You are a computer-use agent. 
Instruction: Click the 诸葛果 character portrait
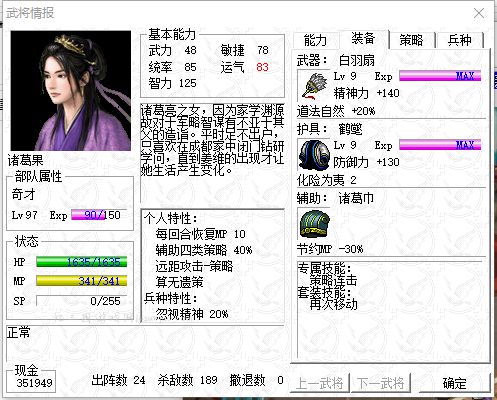(71, 91)
